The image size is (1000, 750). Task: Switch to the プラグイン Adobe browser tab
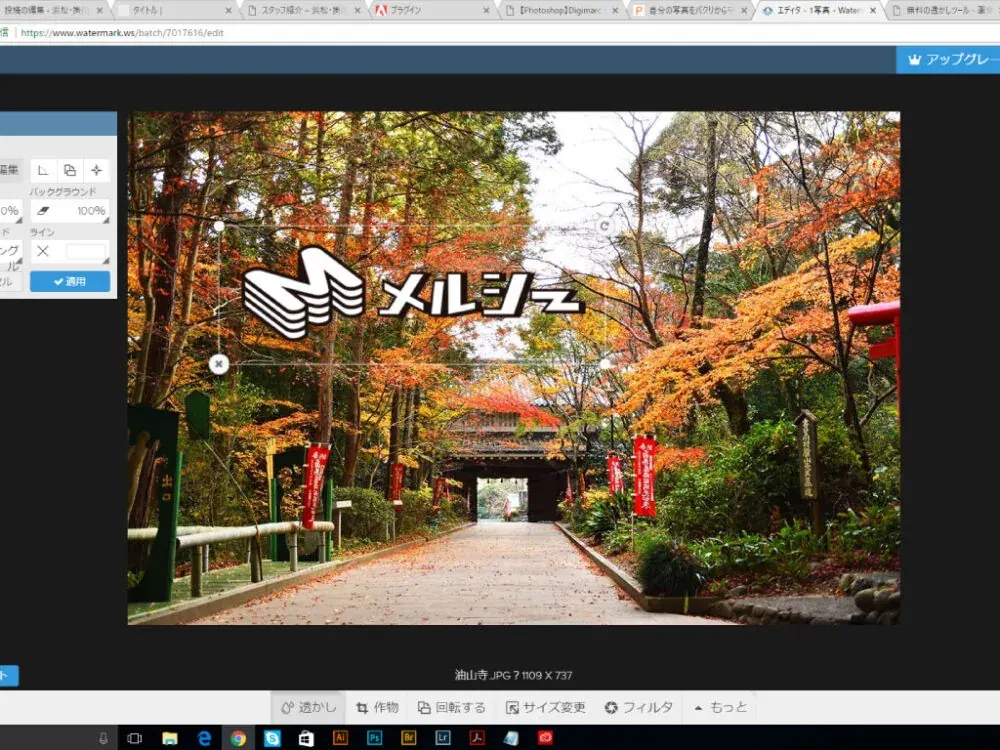pyautogui.click(x=432, y=10)
